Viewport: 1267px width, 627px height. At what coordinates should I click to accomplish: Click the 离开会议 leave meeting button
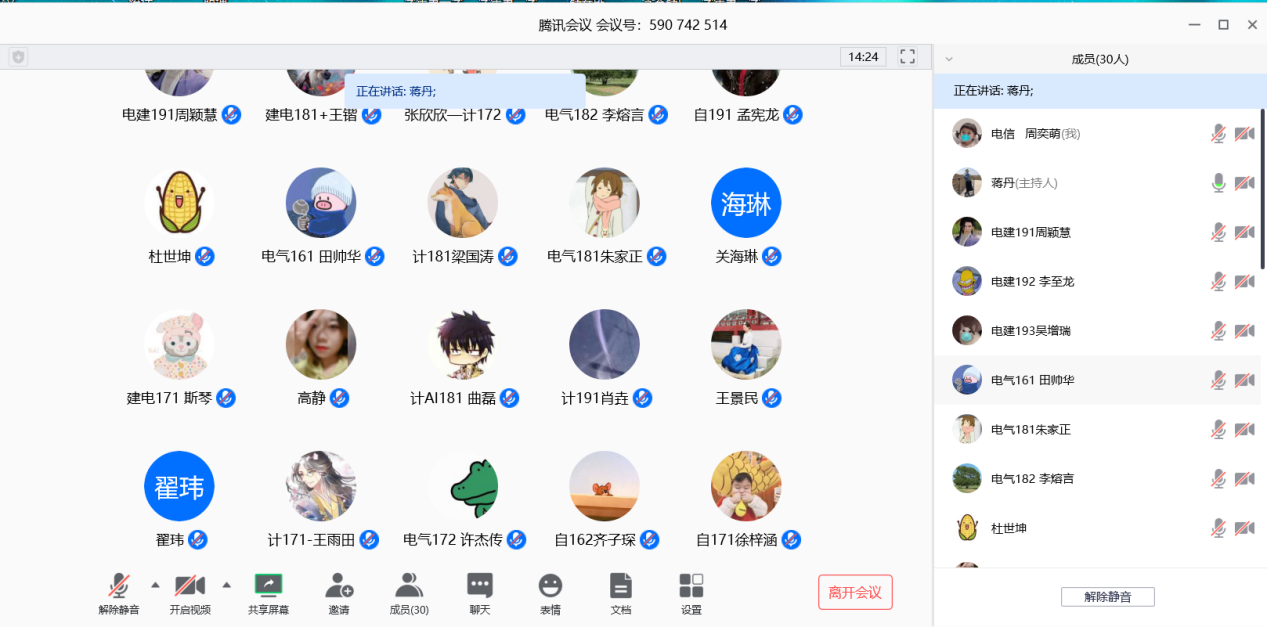point(855,592)
